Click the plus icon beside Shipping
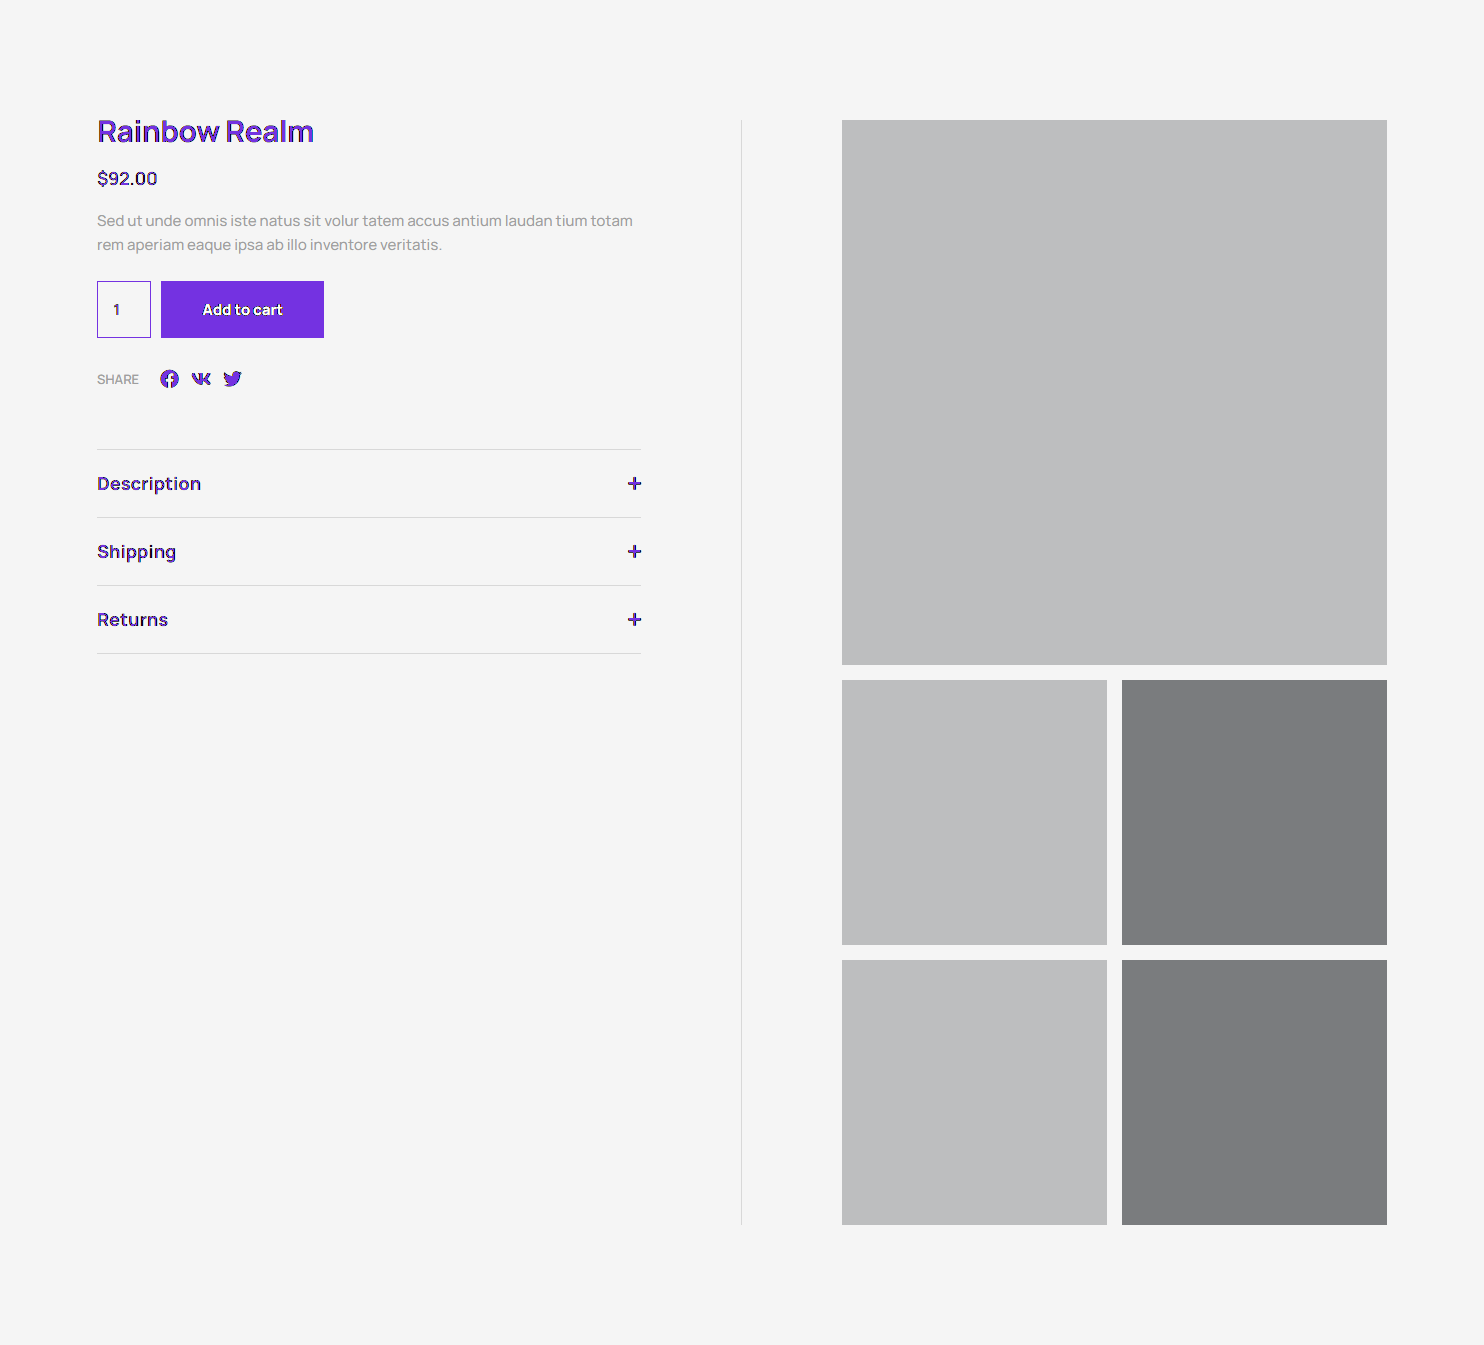This screenshot has width=1484, height=1345. [x=634, y=552]
